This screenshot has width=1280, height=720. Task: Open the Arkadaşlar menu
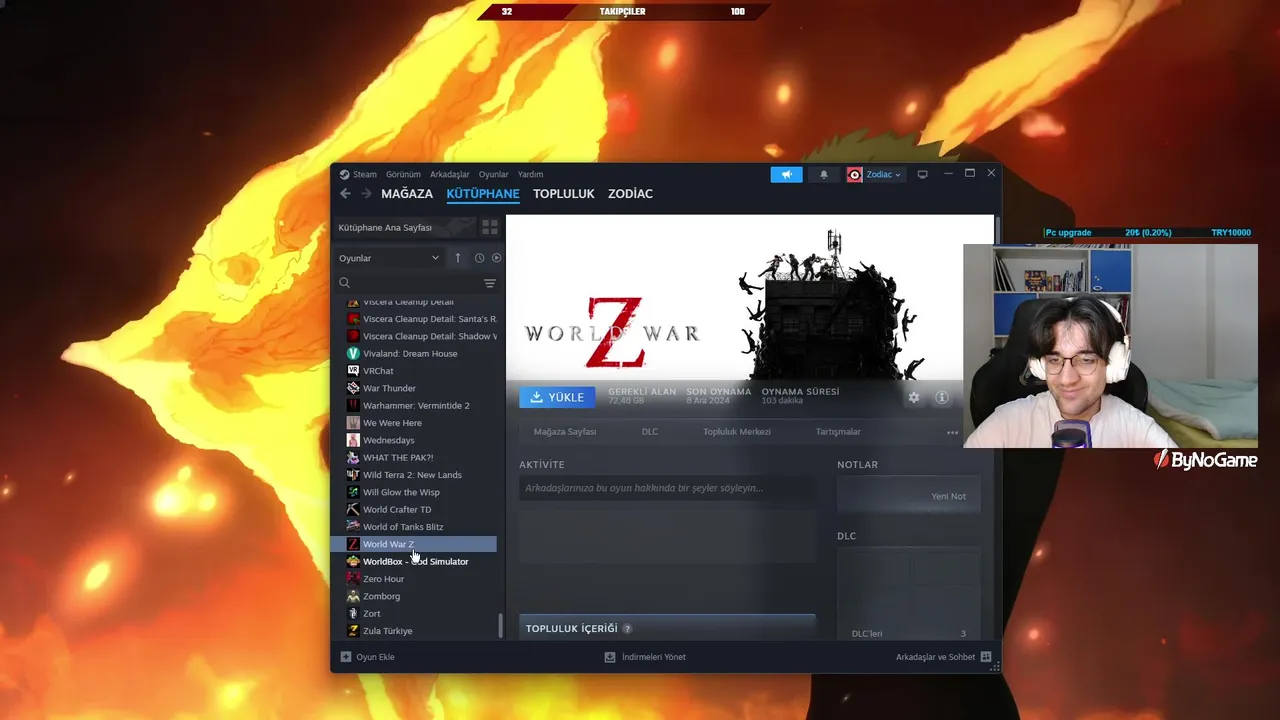click(450, 174)
